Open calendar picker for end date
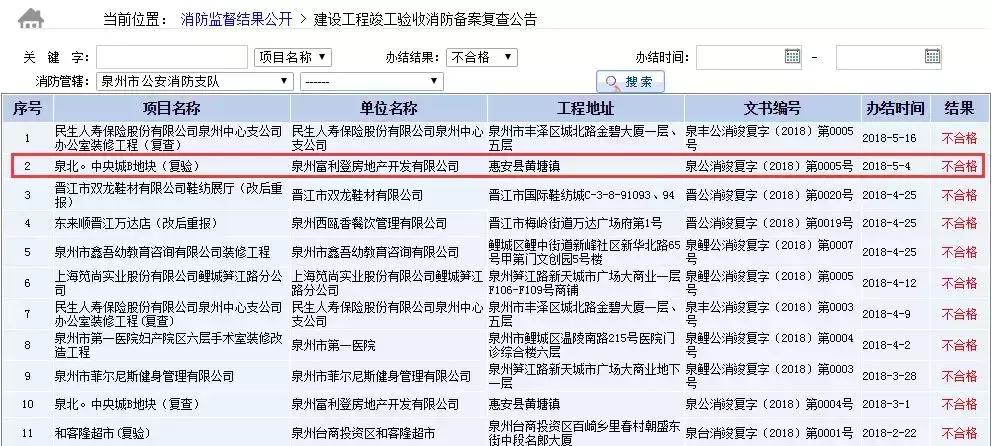The height and width of the screenshot is (446, 992). [x=932, y=56]
